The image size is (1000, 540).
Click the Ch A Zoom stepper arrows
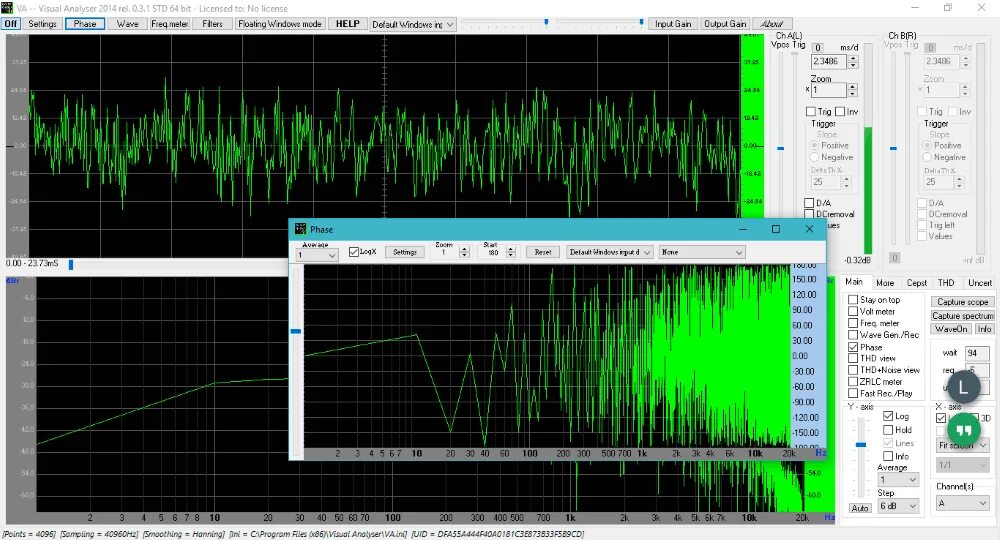852,90
